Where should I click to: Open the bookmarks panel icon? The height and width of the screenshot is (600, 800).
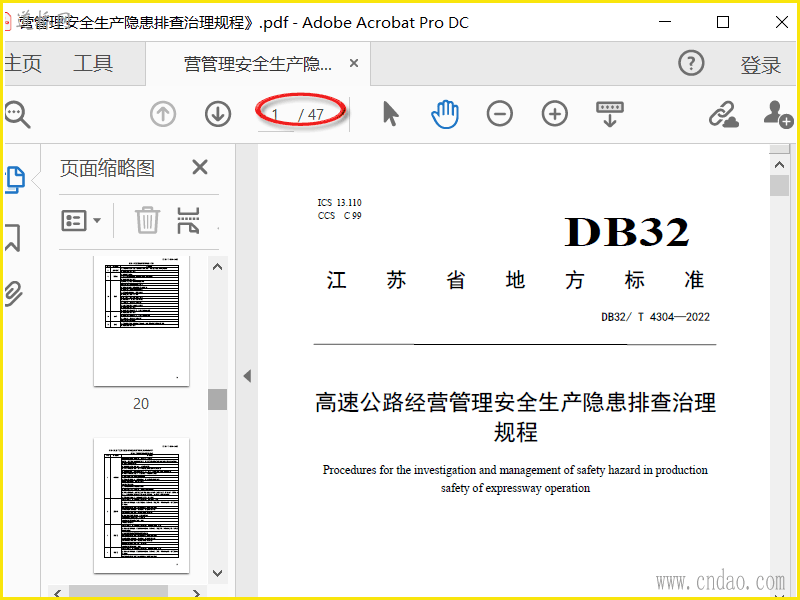point(12,237)
